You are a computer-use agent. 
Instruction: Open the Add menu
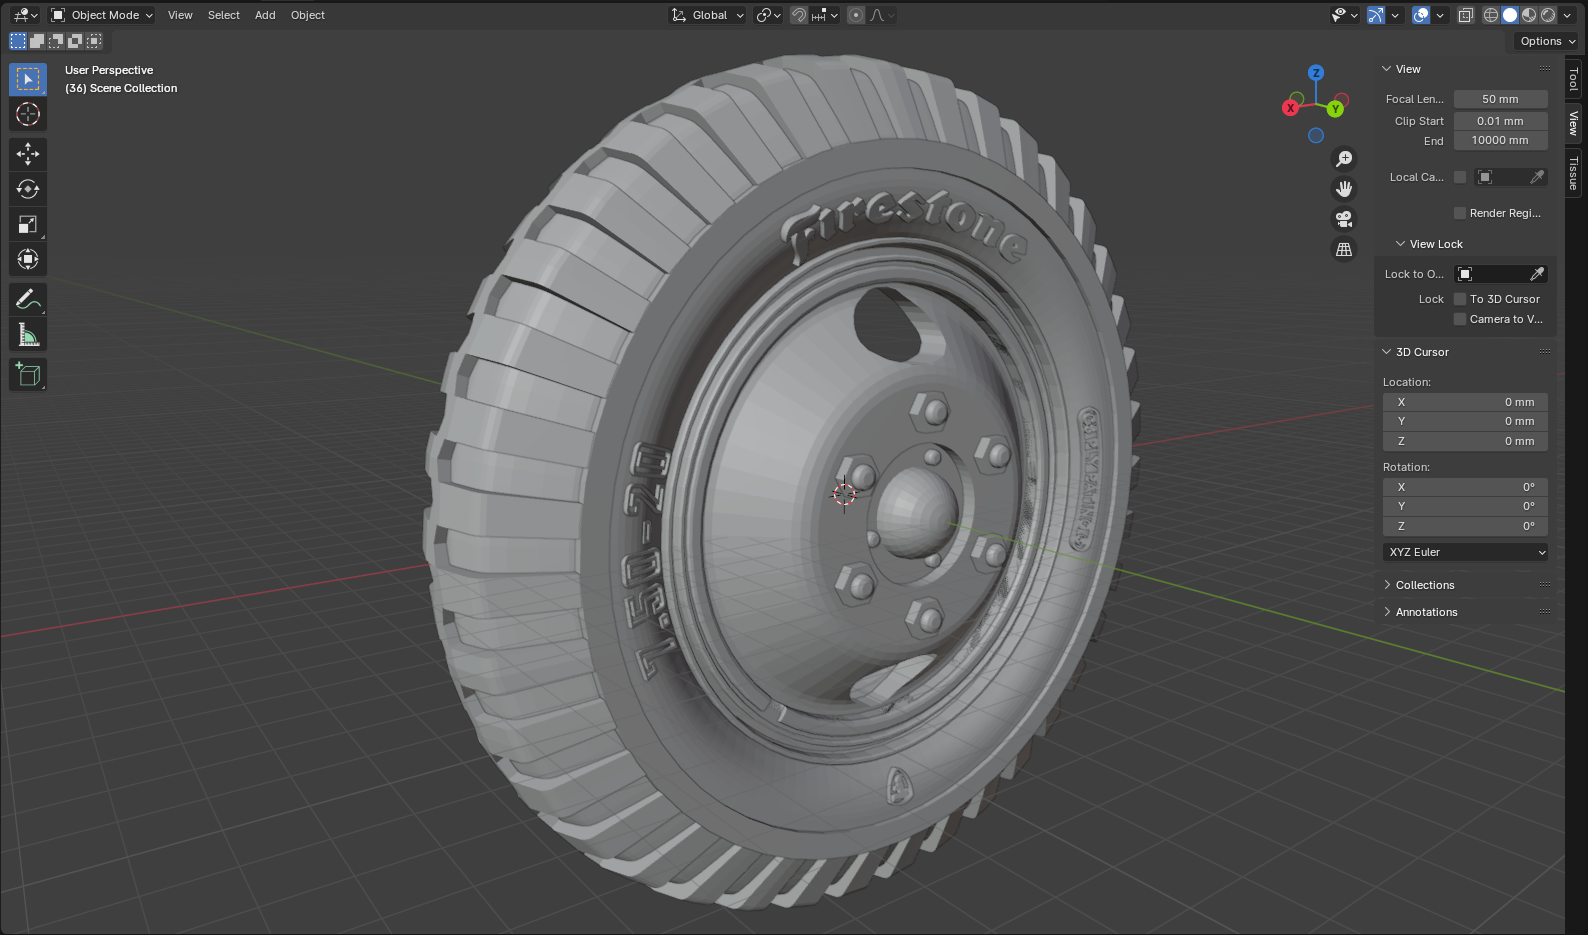(x=265, y=15)
